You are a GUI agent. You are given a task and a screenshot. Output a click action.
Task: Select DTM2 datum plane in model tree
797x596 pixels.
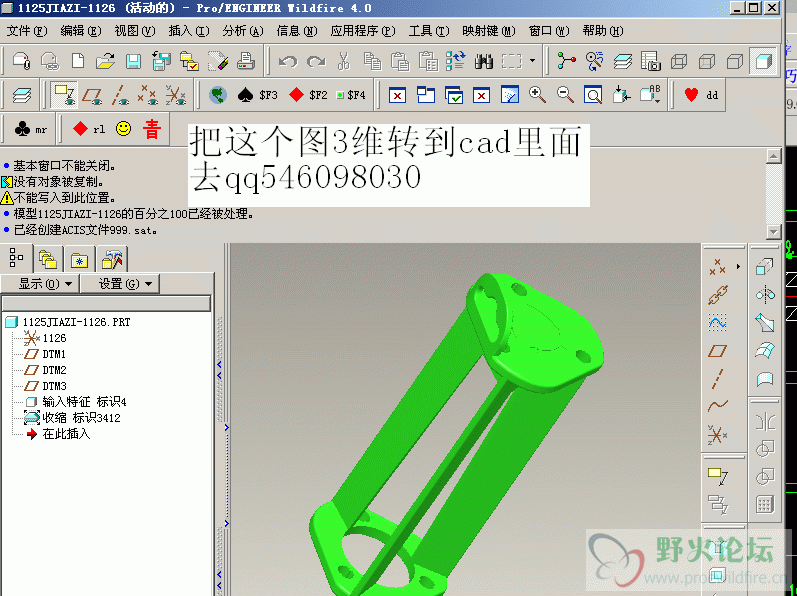(45, 370)
